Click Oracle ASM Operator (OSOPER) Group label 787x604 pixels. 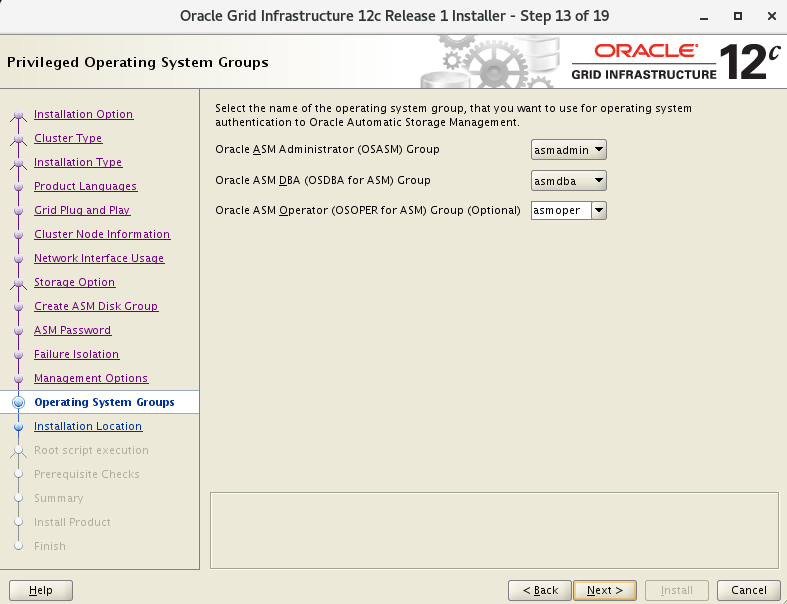coord(368,210)
